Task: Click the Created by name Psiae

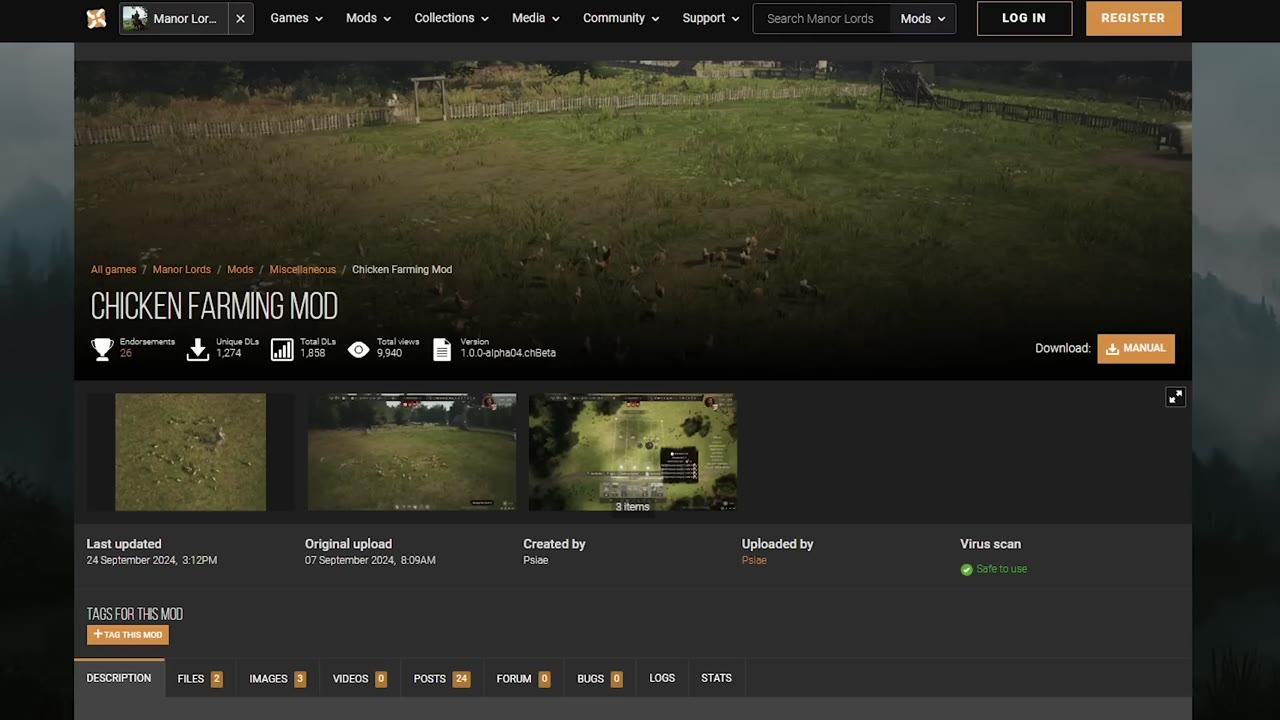Action: (x=536, y=560)
